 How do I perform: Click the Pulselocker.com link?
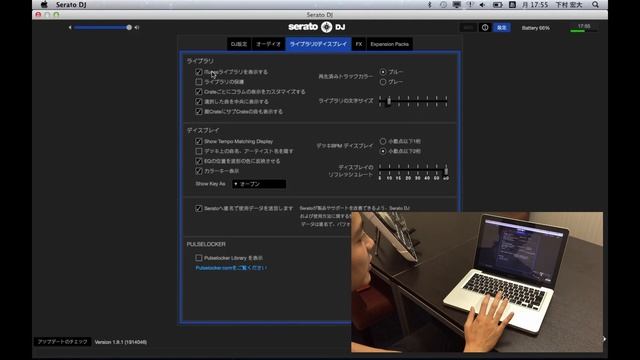tap(231, 268)
